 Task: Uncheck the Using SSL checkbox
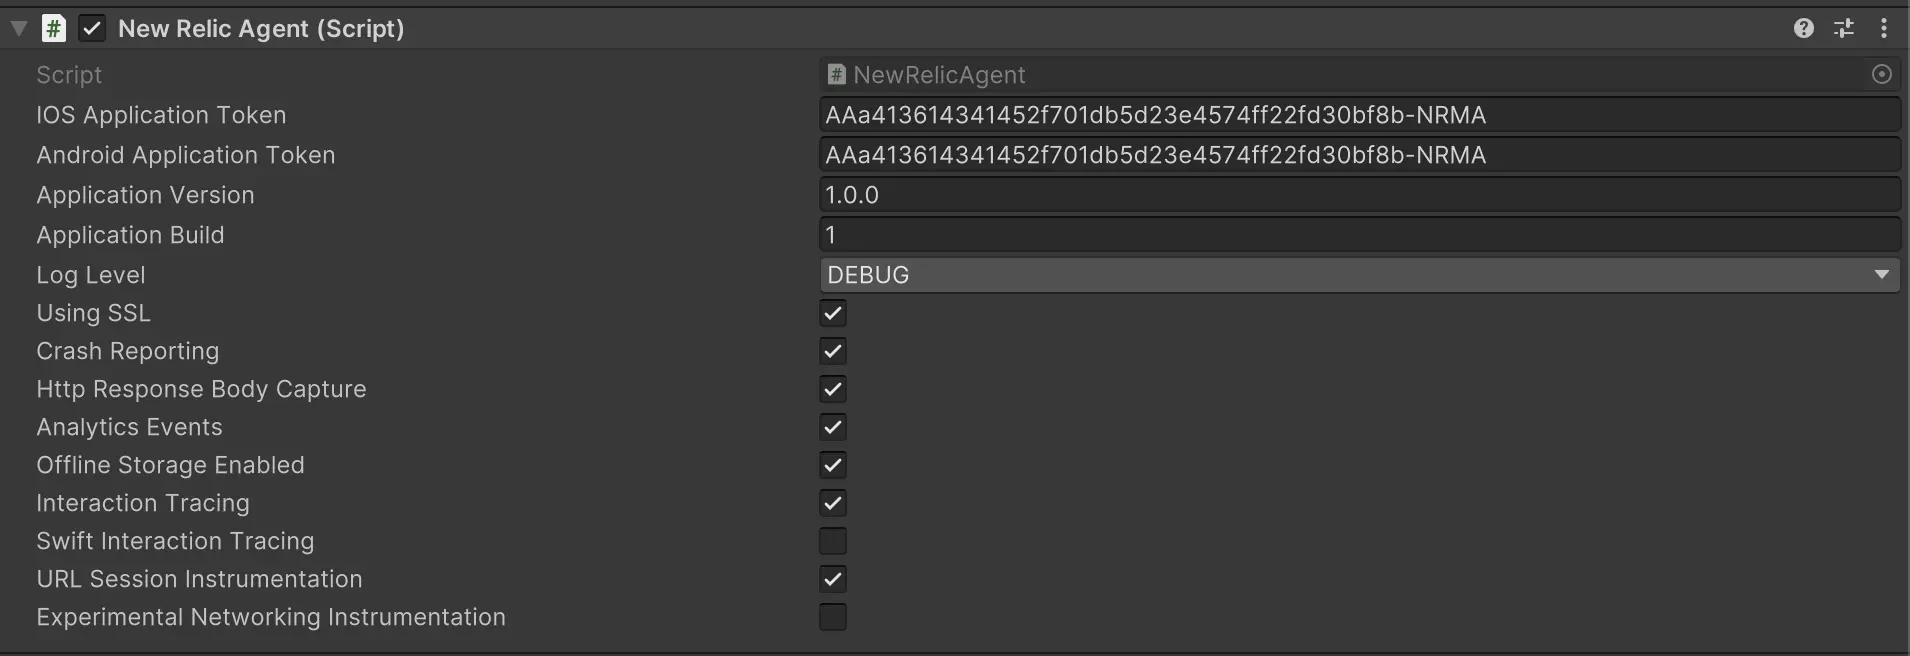(x=833, y=313)
